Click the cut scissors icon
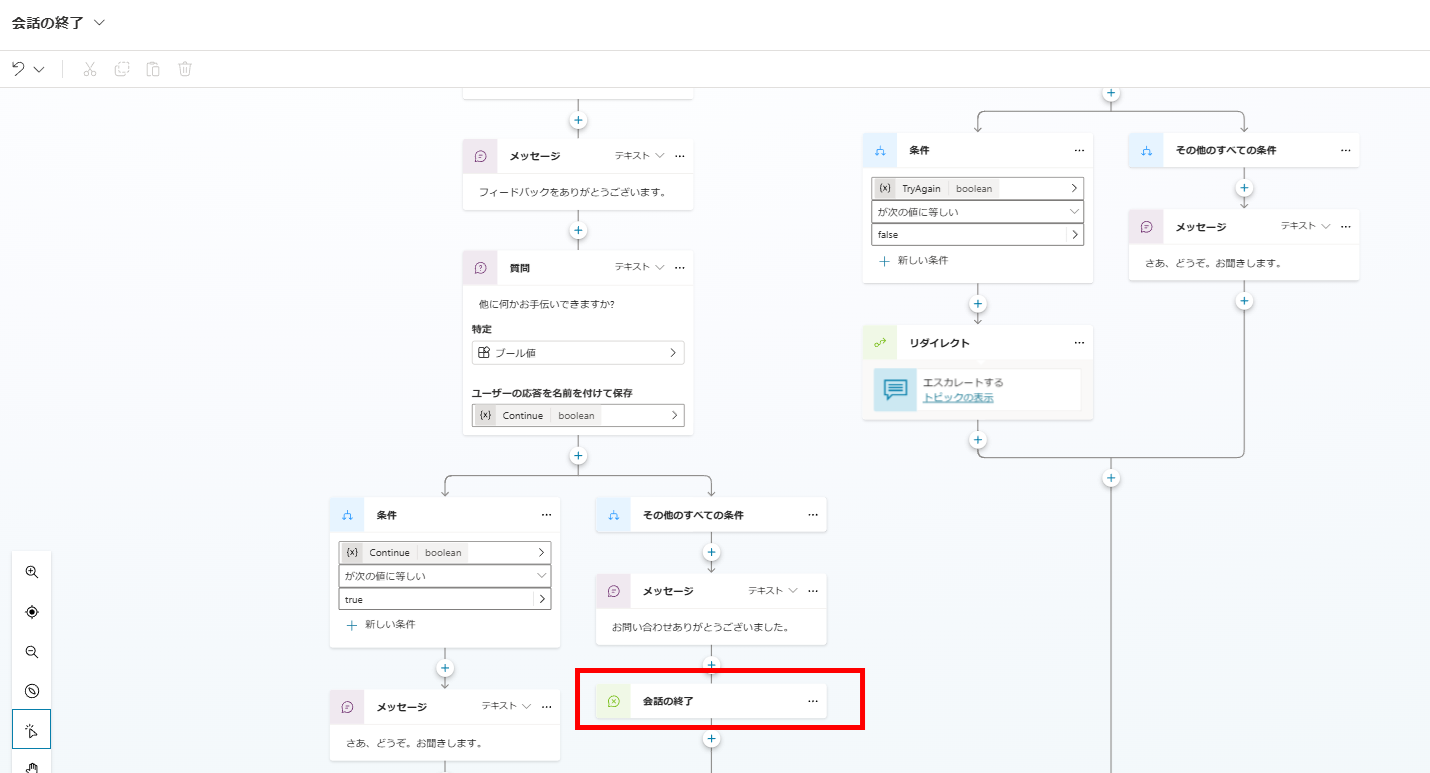This screenshot has height=773, width=1430. [x=88, y=68]
